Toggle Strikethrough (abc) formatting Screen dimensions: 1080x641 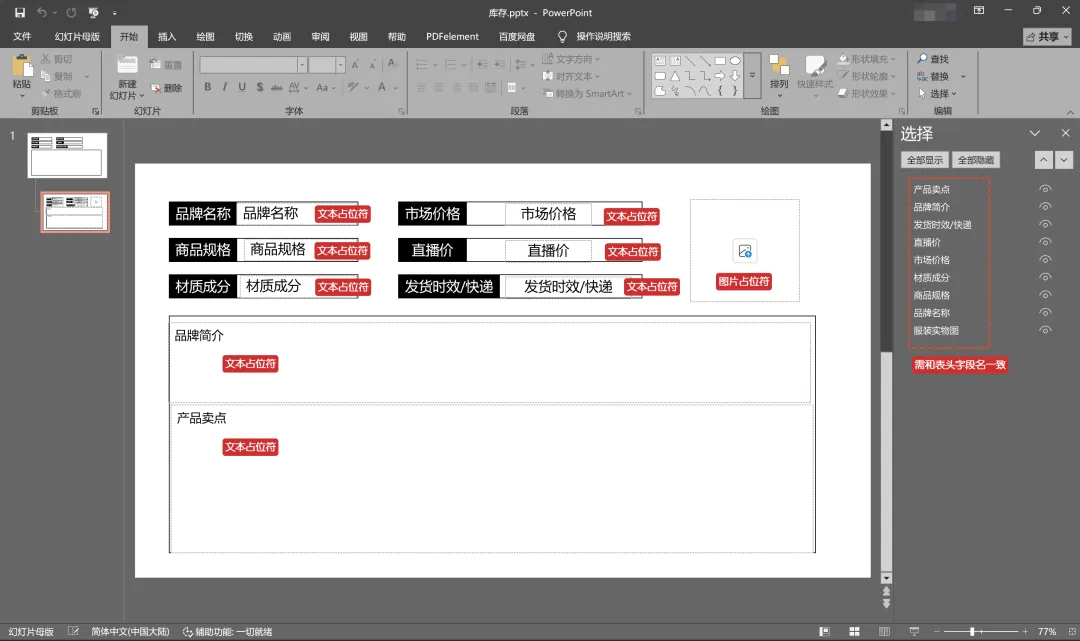(277, 87)
